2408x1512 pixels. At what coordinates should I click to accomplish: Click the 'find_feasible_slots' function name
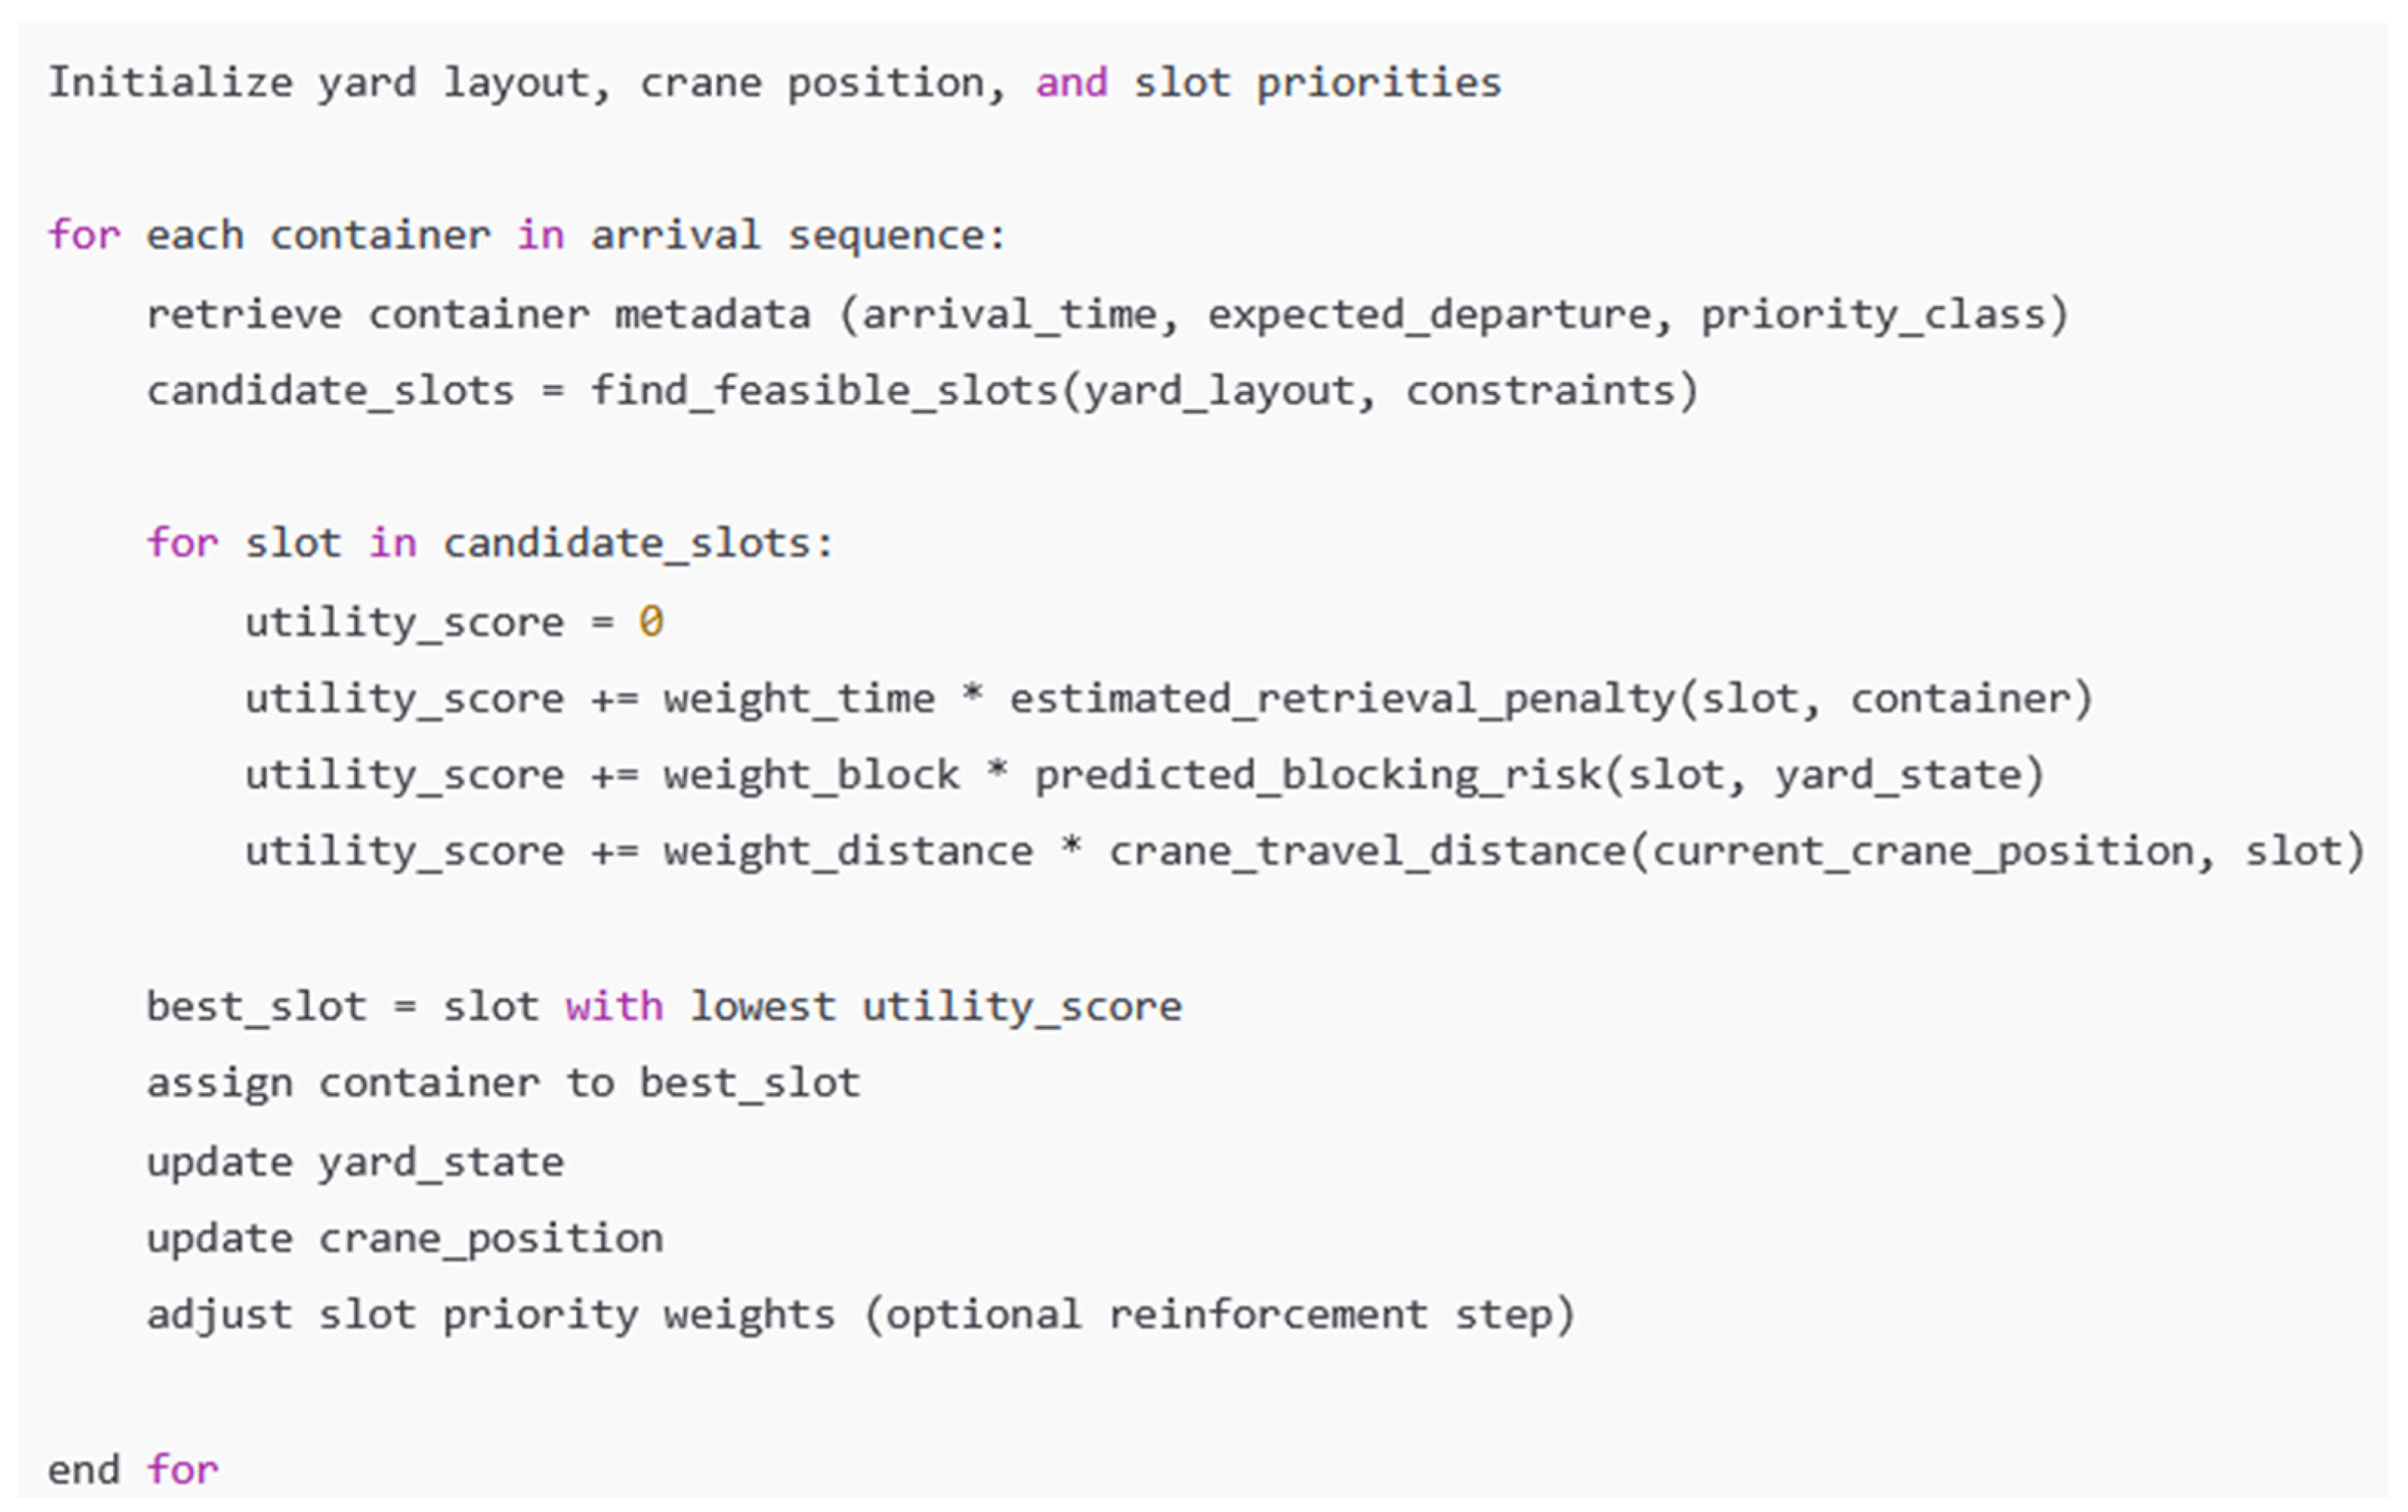[x=823, y=391]
